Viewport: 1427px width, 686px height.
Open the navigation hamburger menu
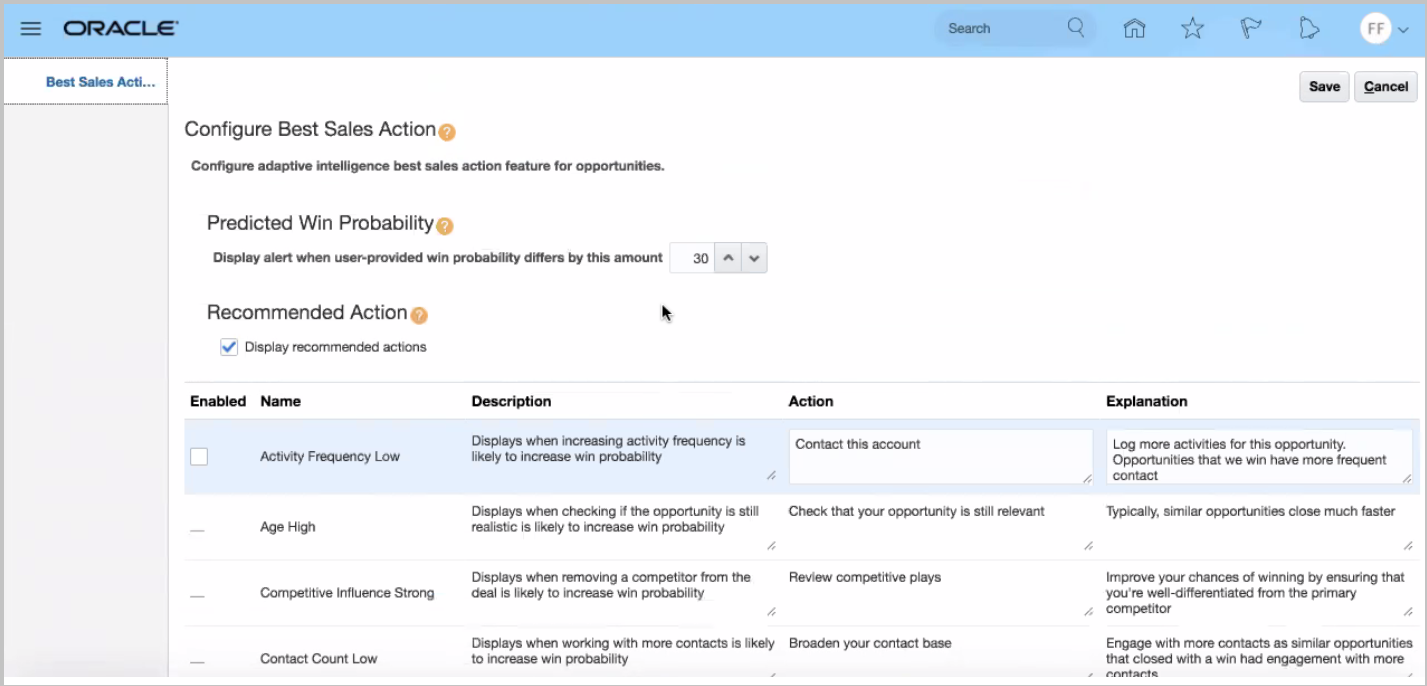click(x=30, y=27)
